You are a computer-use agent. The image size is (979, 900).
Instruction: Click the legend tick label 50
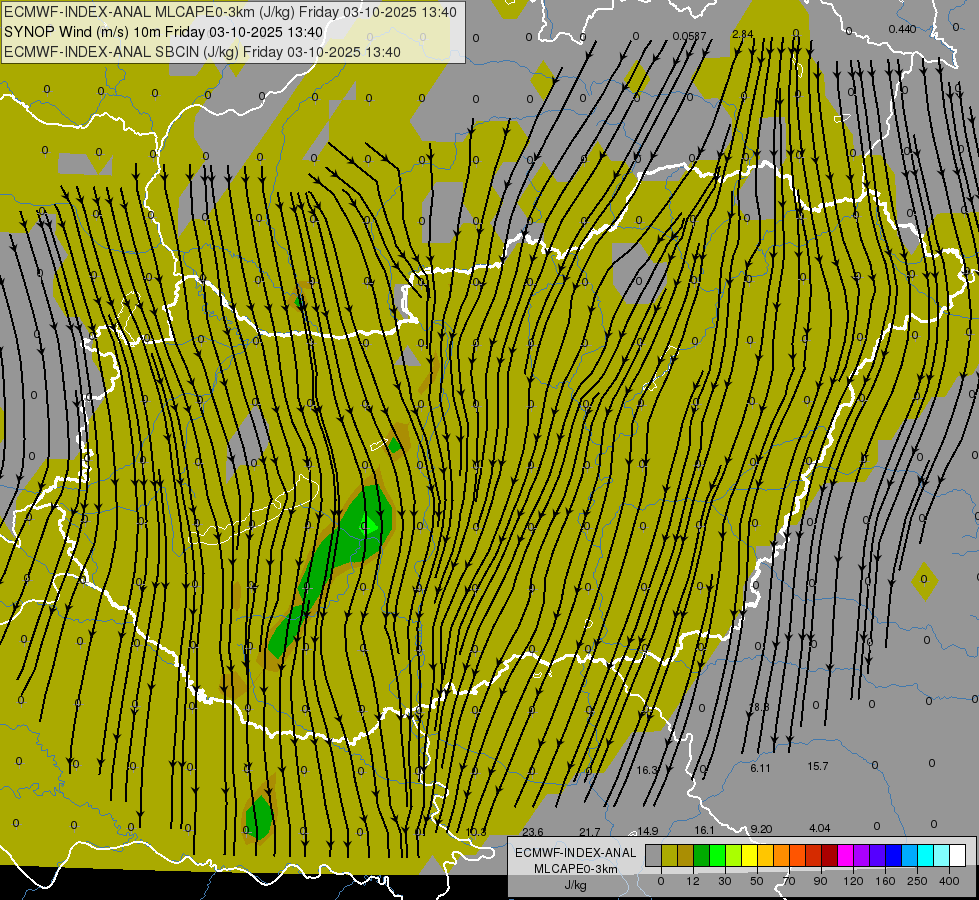click(x=757, y=881)
